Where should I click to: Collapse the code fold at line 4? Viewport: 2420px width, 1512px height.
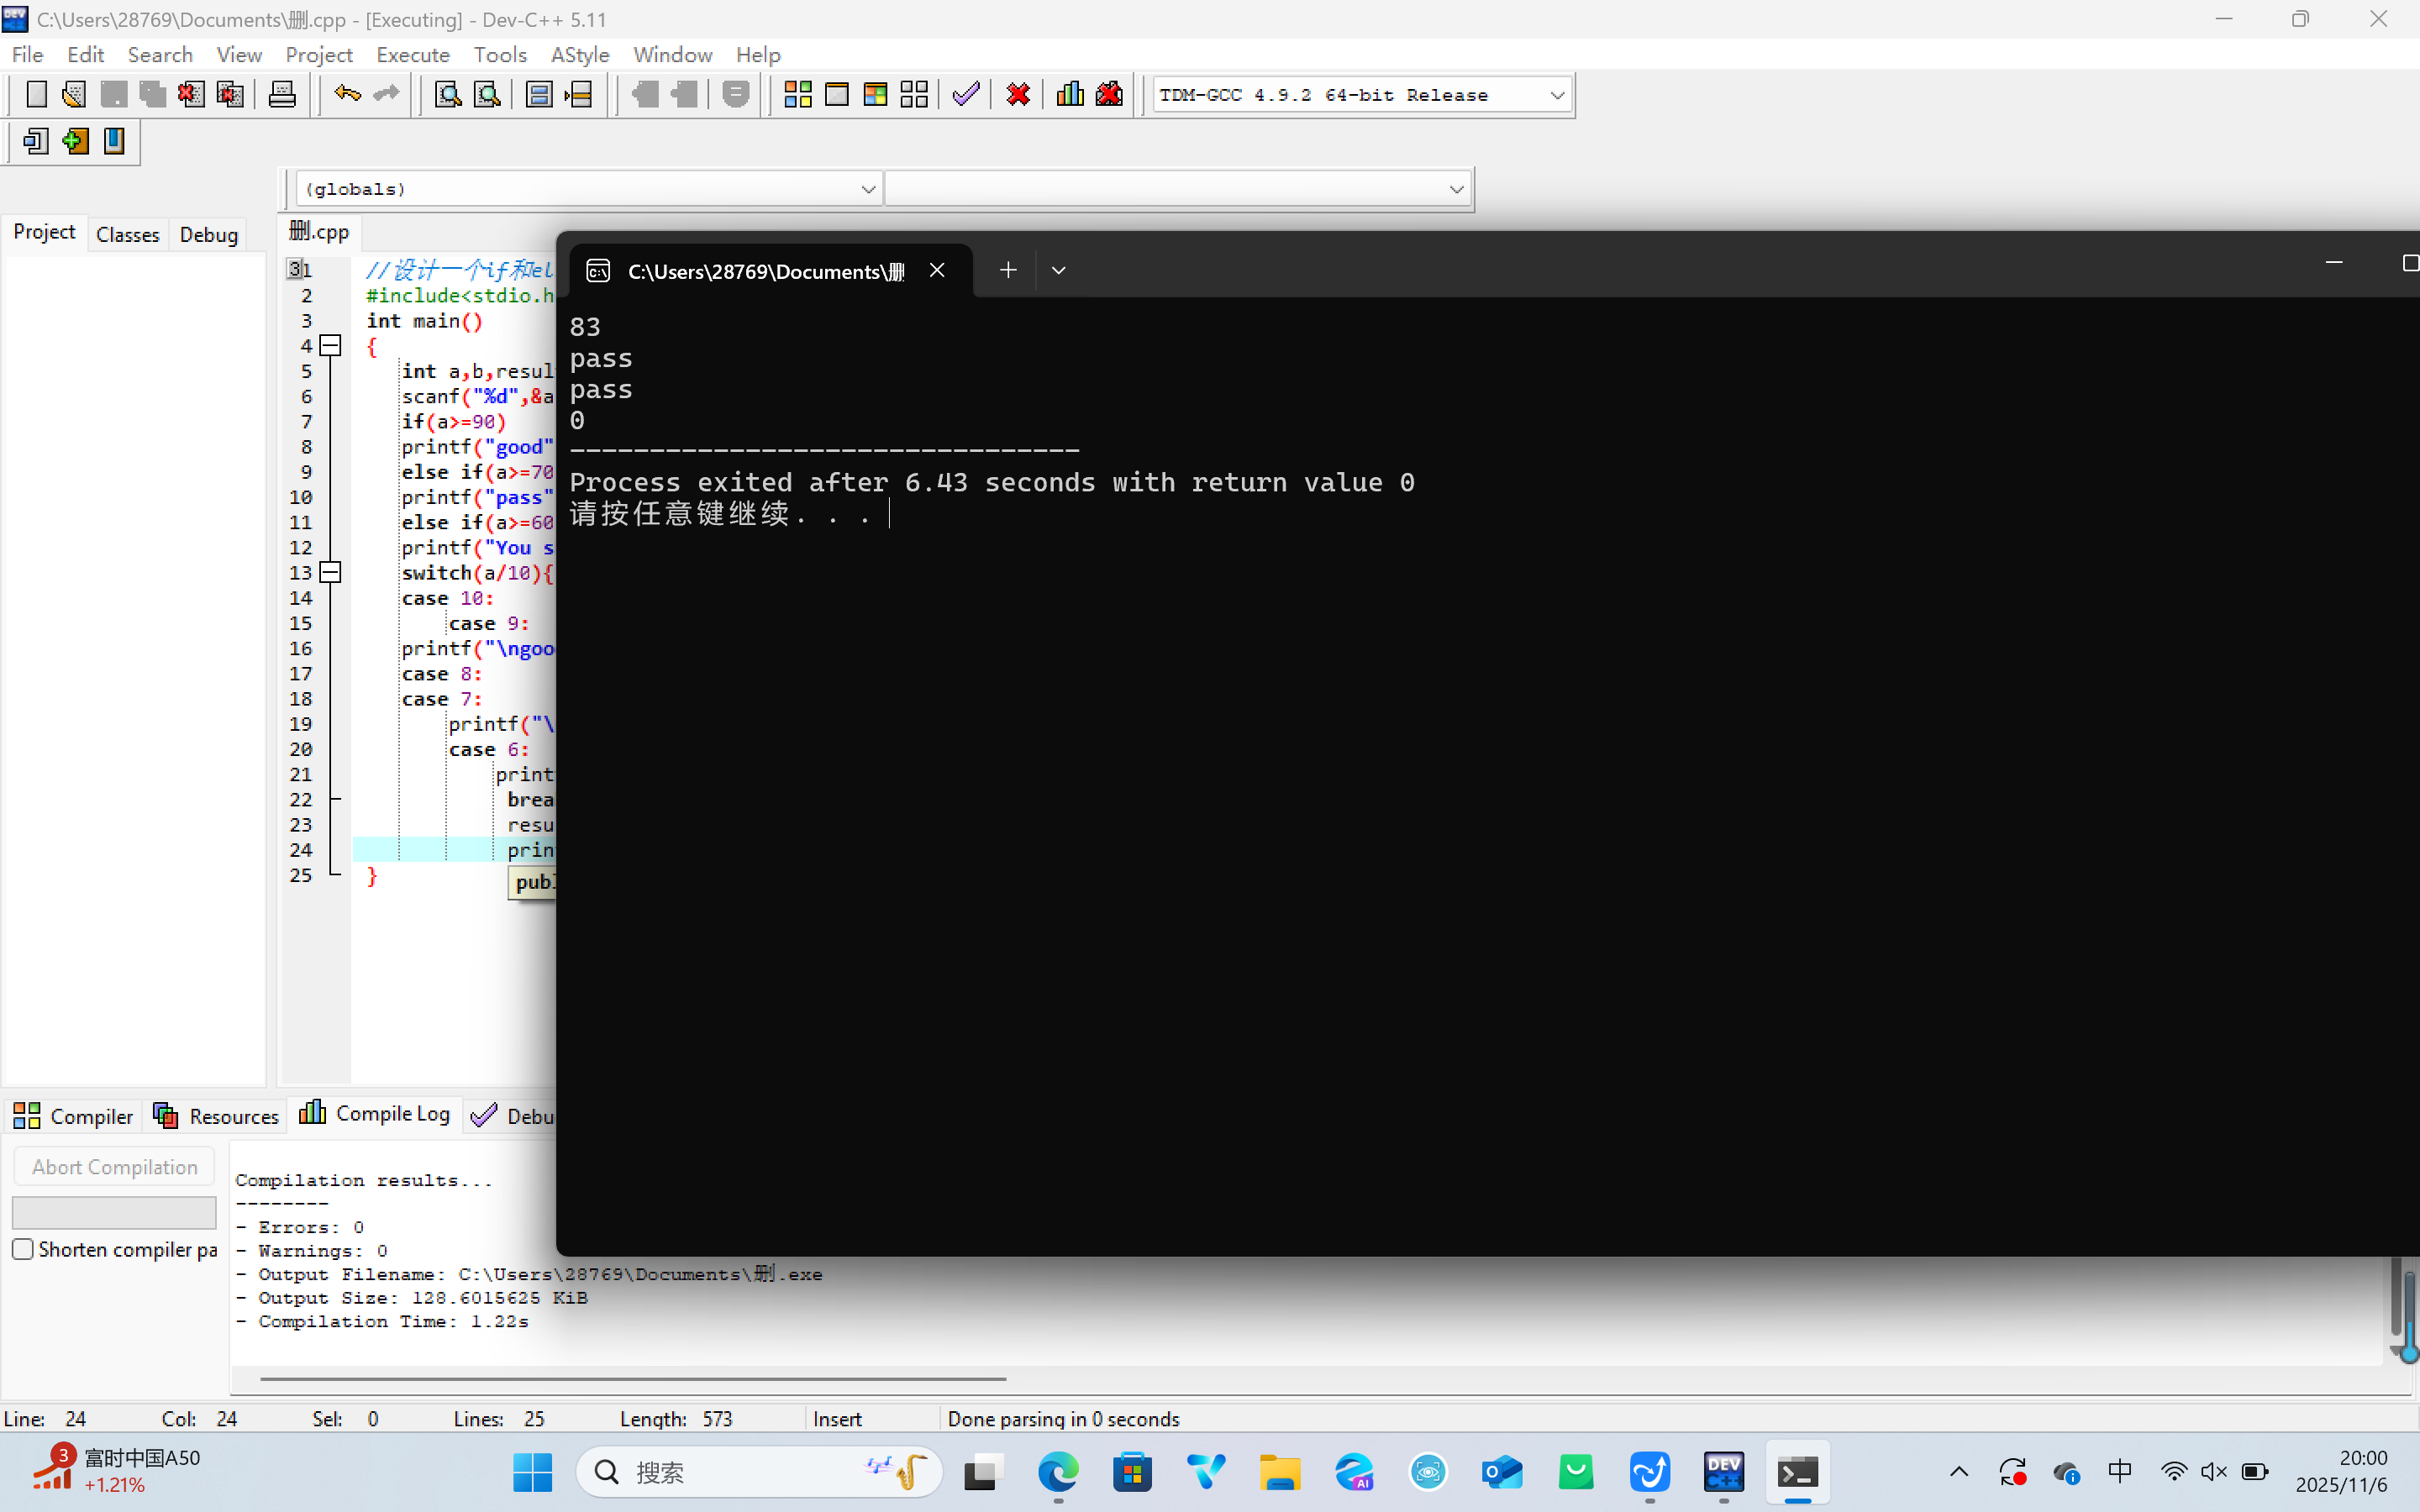tap(330, 346)
